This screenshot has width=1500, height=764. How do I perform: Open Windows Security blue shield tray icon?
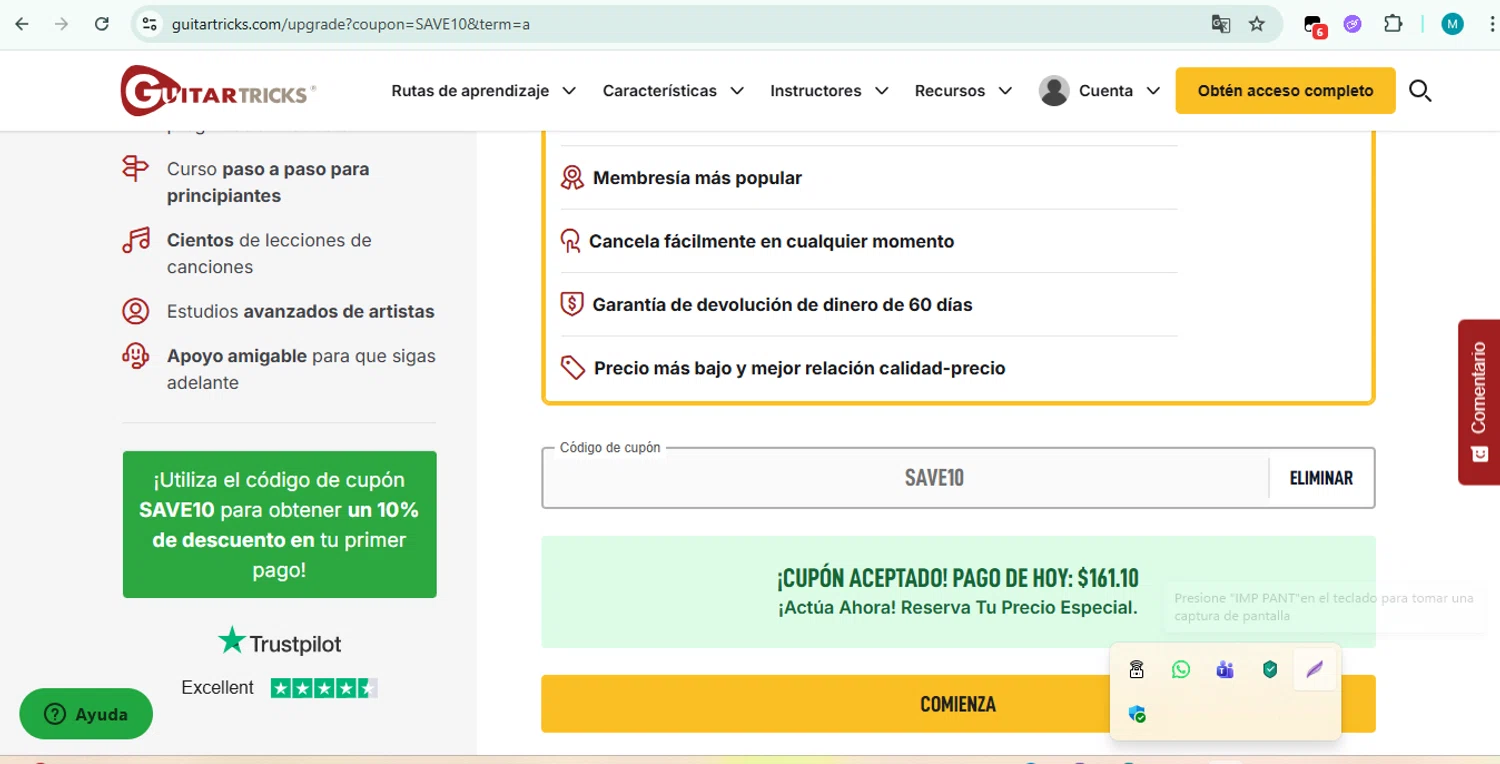click(x=1137, y=714)
